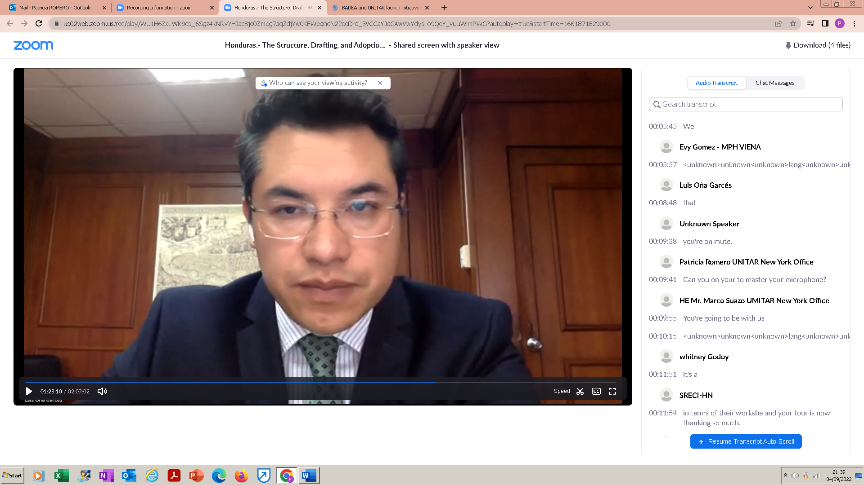The image size is (864, 485).
Task: Toggle closed captions on the video
Action: [596, 391]
